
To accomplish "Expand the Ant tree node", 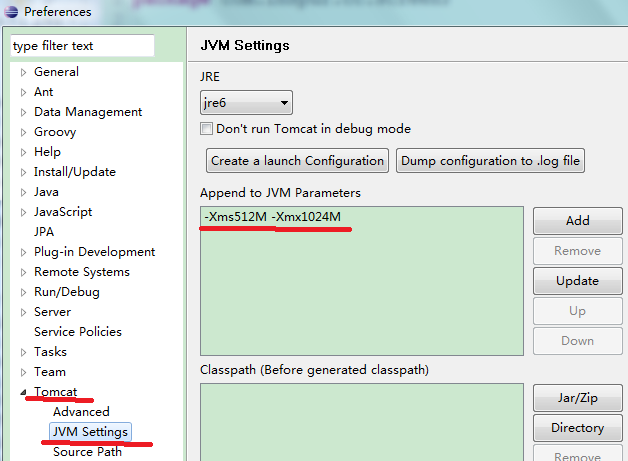I will tap(24, 93).
